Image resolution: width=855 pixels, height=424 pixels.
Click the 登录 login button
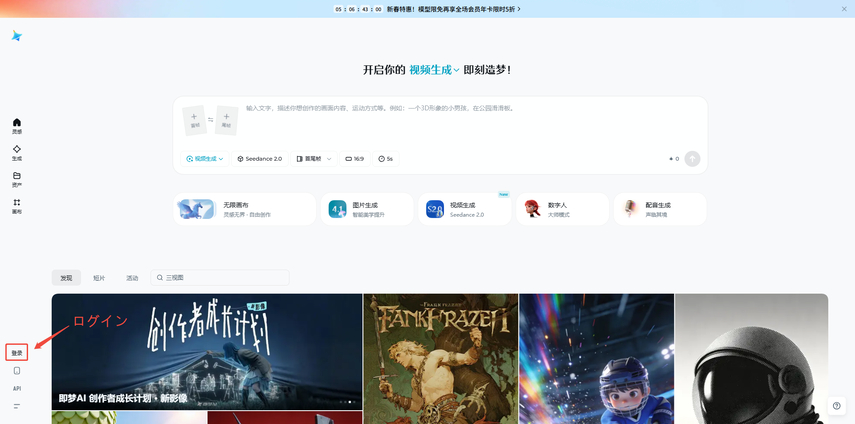tap(17, 353)
